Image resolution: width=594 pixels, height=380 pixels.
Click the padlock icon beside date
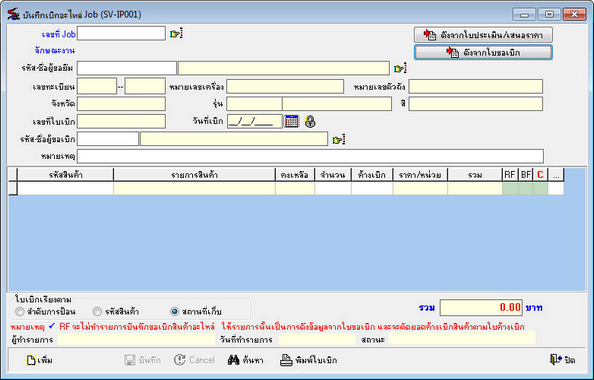tap(310, 122)
